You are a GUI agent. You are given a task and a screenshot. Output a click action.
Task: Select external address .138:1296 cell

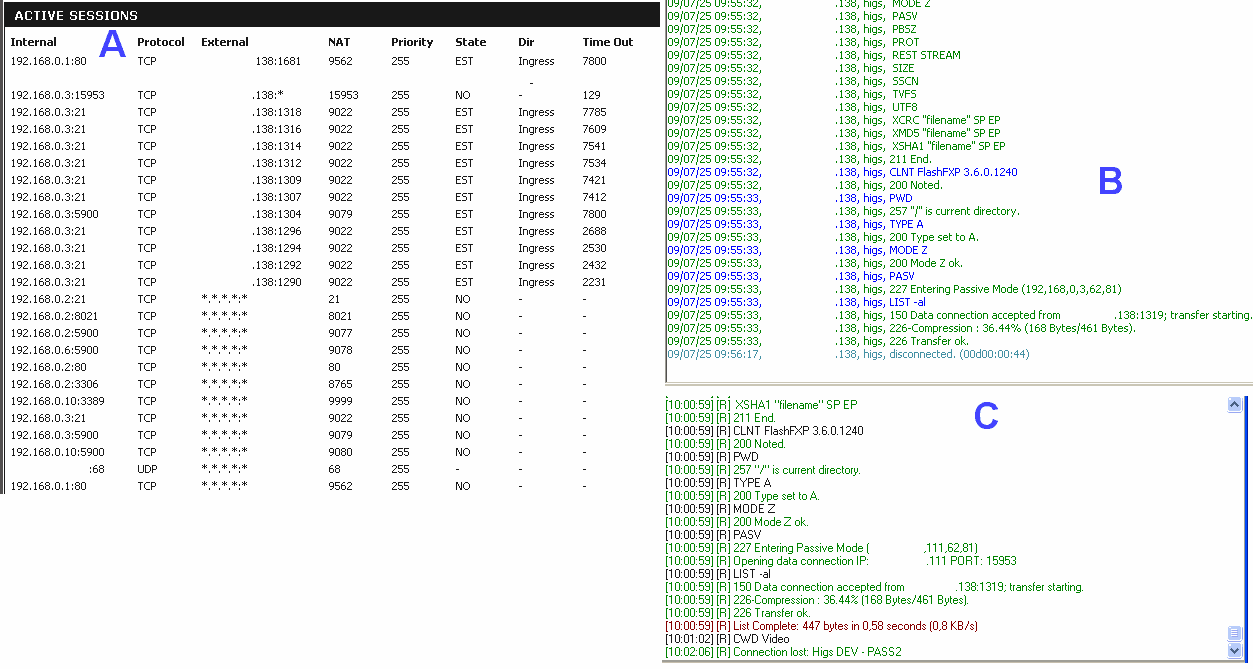click(x=277, y=231)
